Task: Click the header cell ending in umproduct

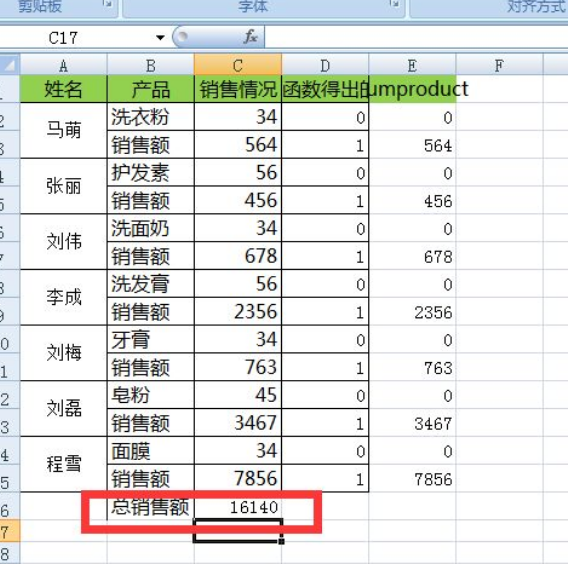Action: (x=412, y=89)
